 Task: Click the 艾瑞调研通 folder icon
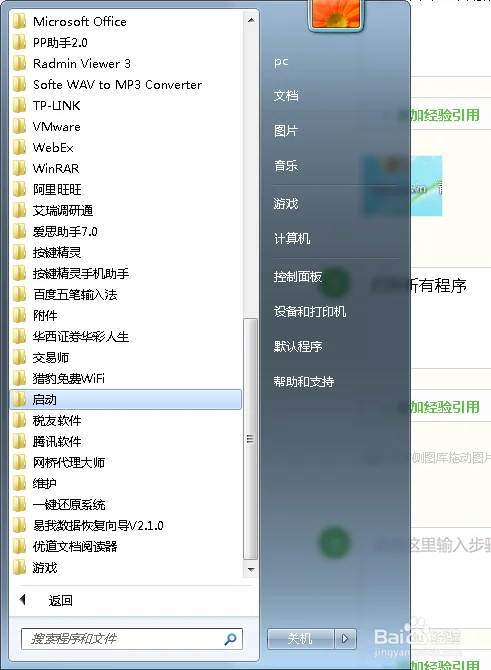click(x=19, y=210)
